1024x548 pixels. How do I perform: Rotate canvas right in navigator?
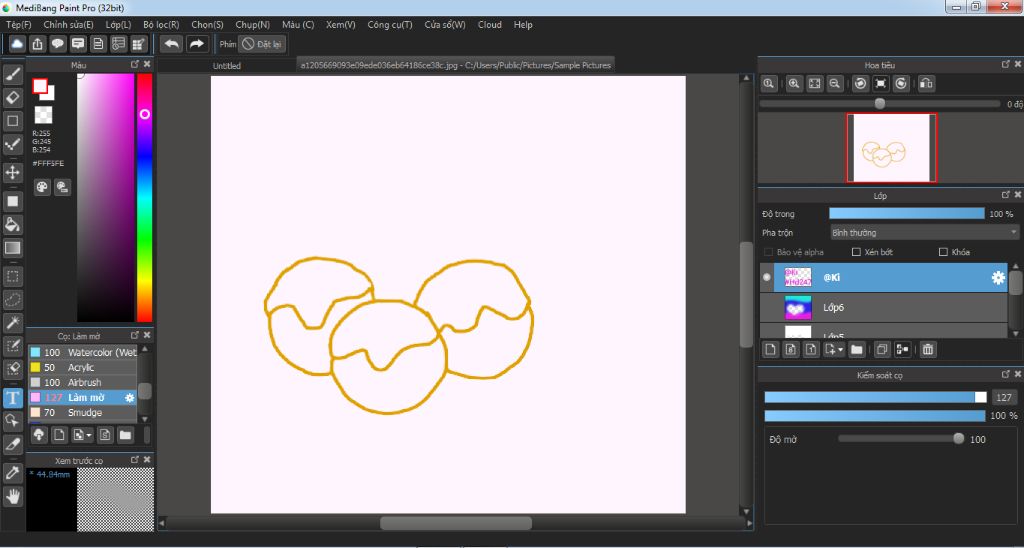901,84
